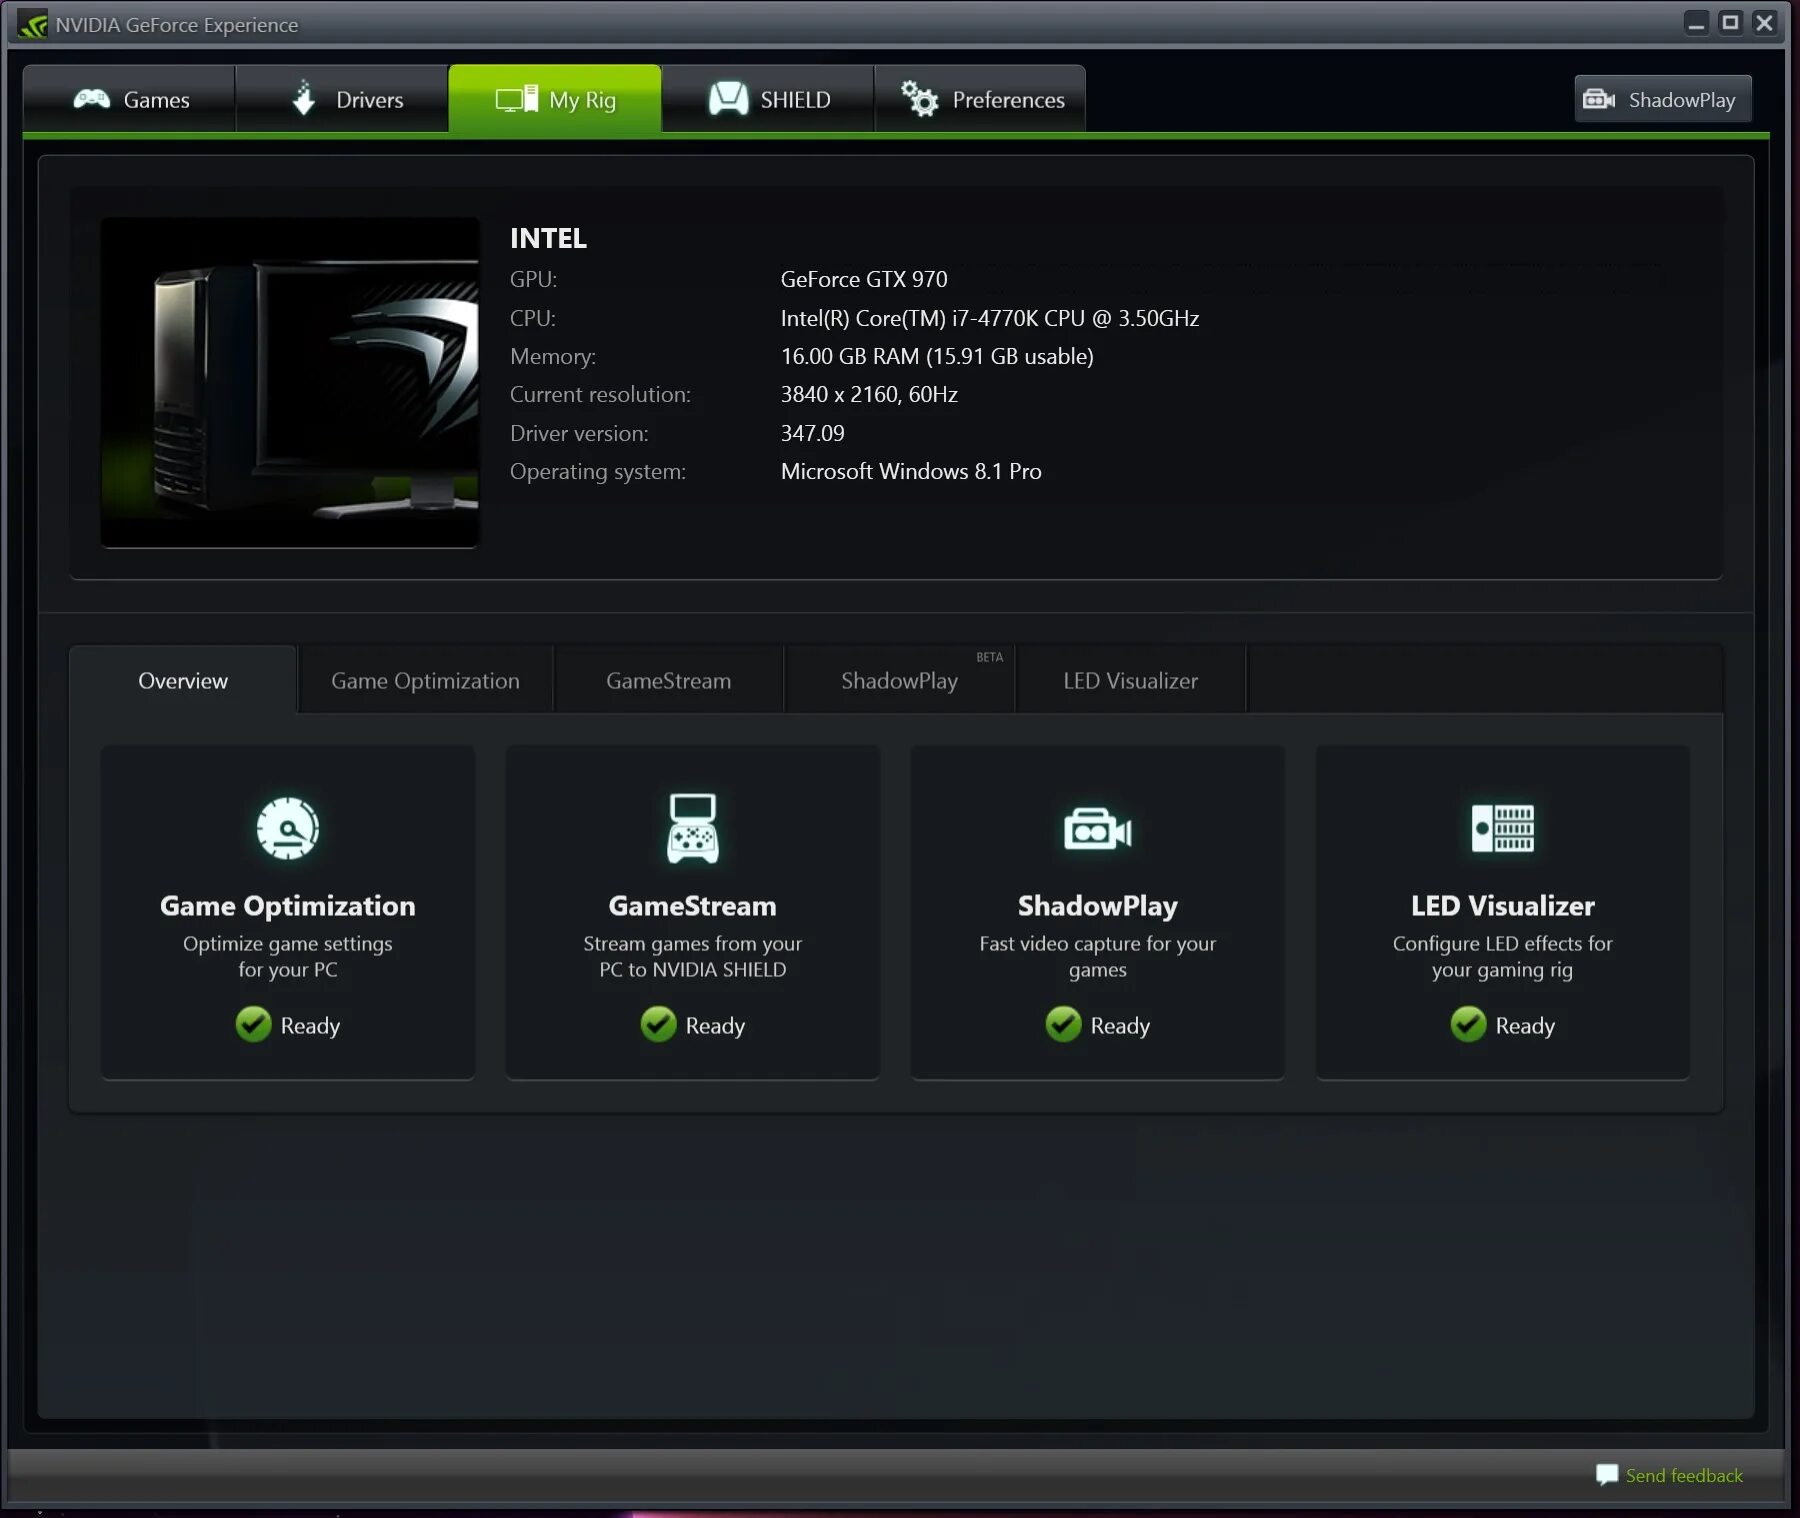Click the GeForce GTX 970 GPU value
This screenshot has width=1800, height=1518.
[x=864, y=279]
